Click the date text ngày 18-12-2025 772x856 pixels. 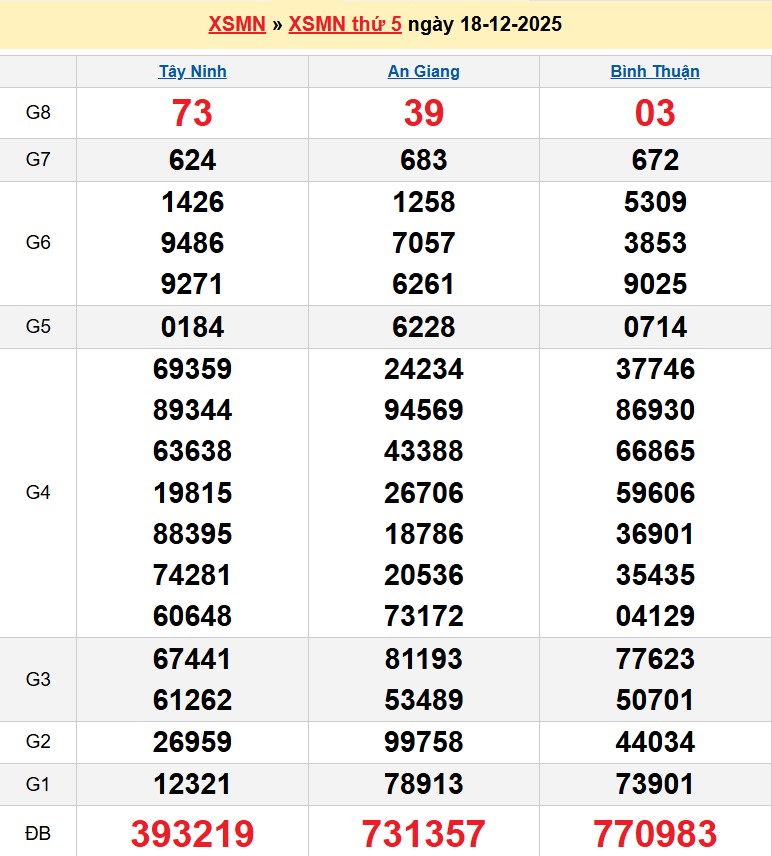click(x=484, y=25)
